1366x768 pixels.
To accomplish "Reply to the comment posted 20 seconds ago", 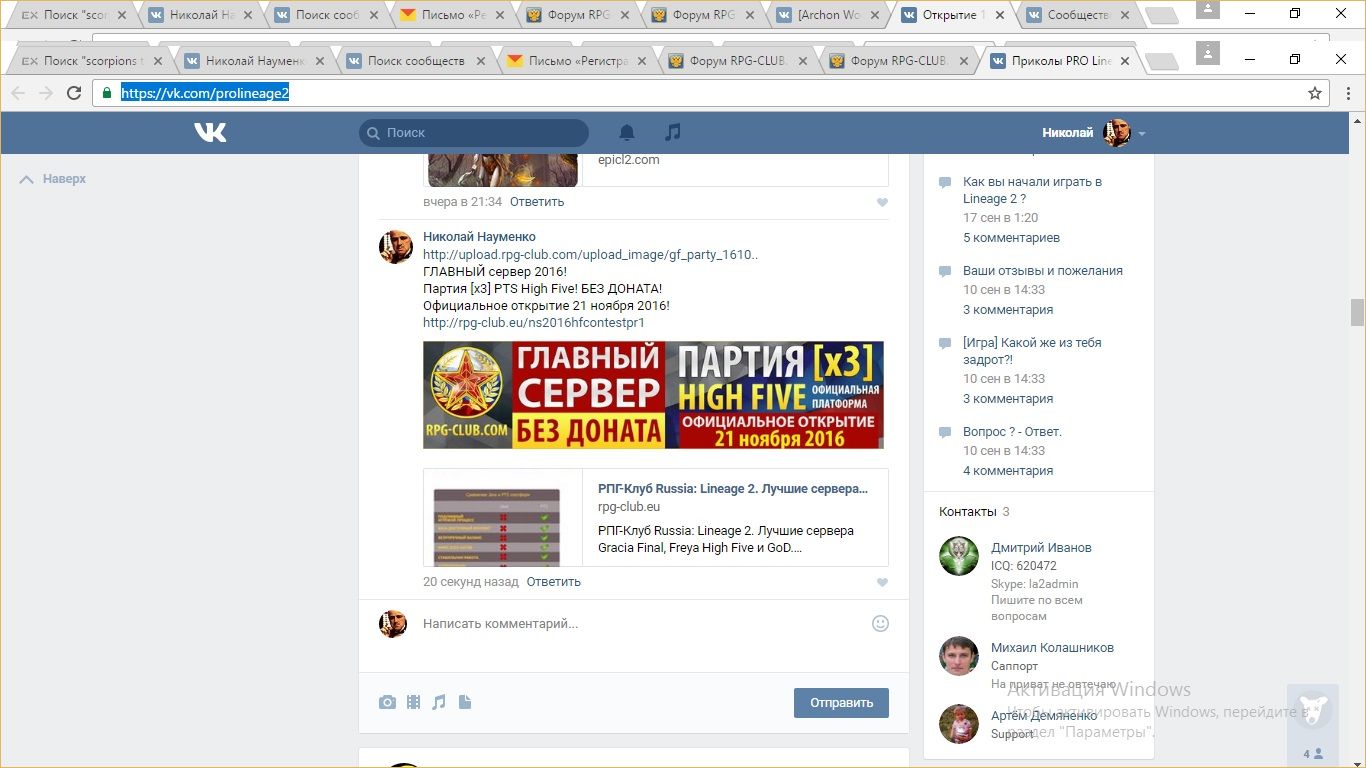I will click(x=554, y=582).
